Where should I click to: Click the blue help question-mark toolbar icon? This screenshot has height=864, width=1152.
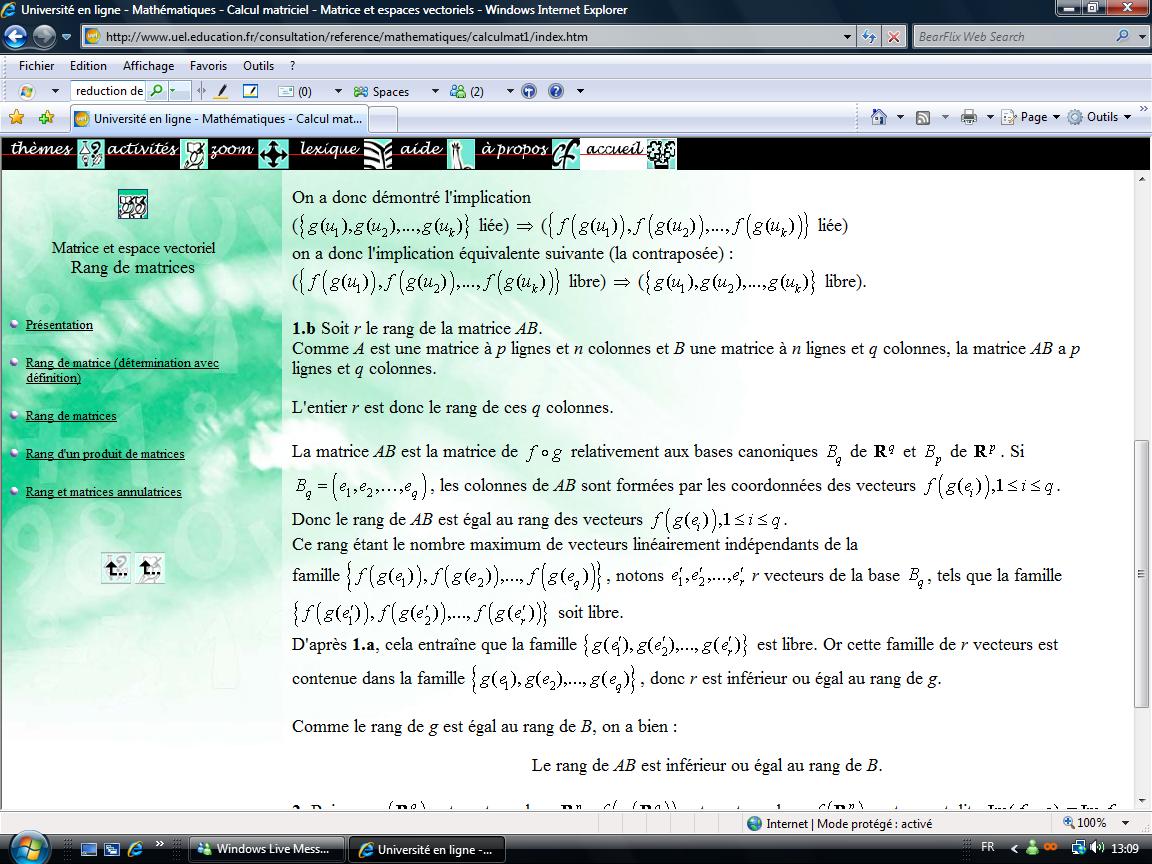[556, 91]
